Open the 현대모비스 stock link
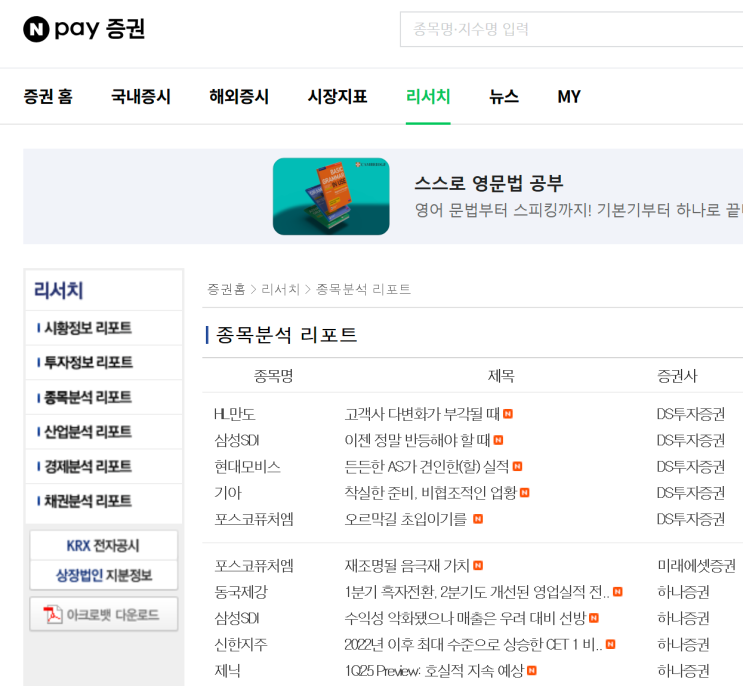This screenshot has height=686, width=743. (x=247, y=467)
